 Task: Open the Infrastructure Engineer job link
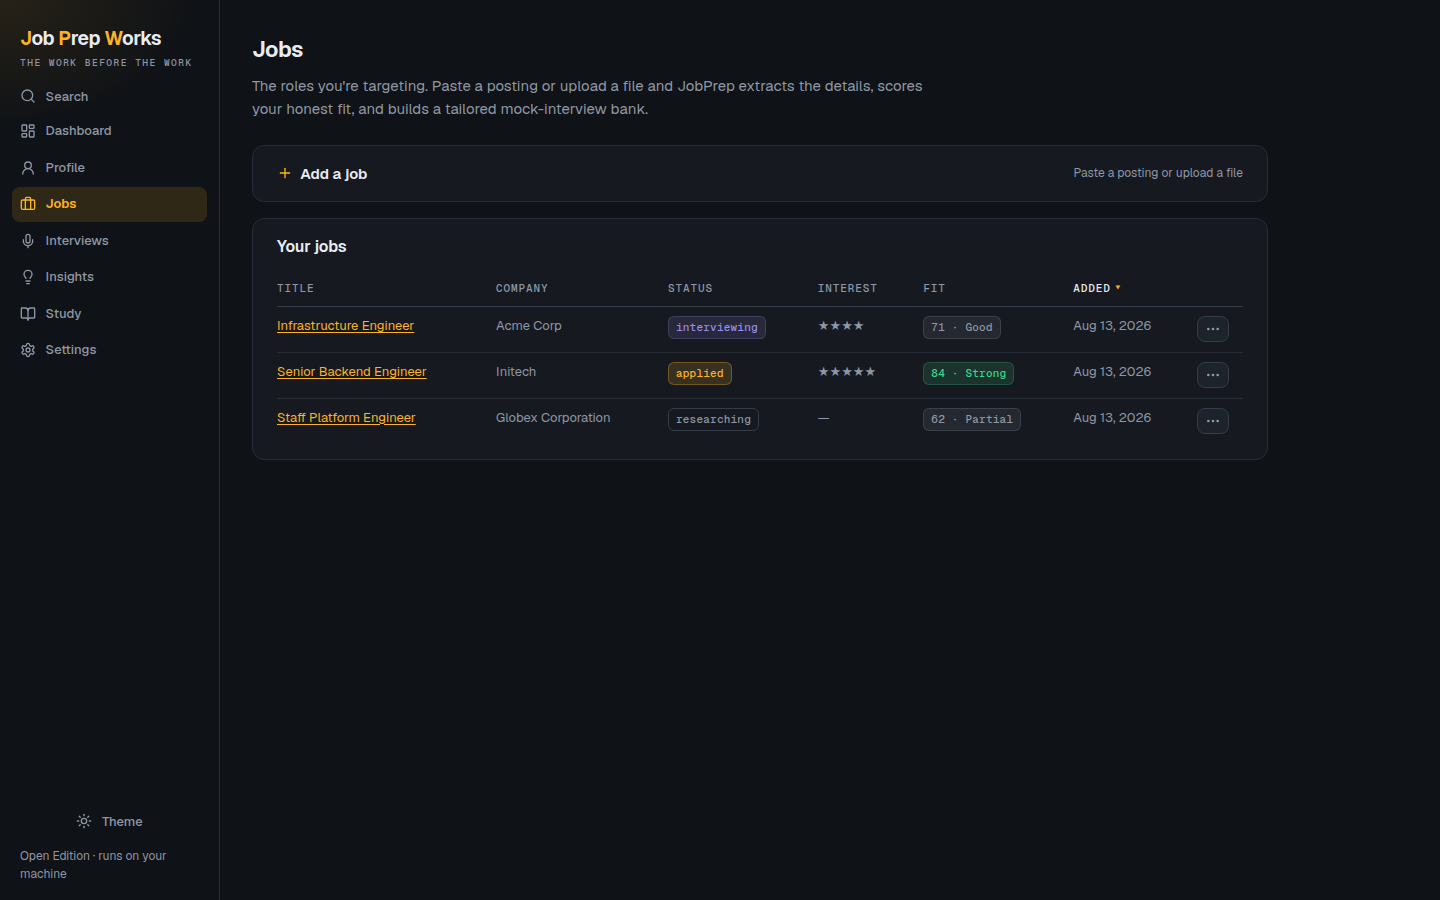(x=345, y=326)
